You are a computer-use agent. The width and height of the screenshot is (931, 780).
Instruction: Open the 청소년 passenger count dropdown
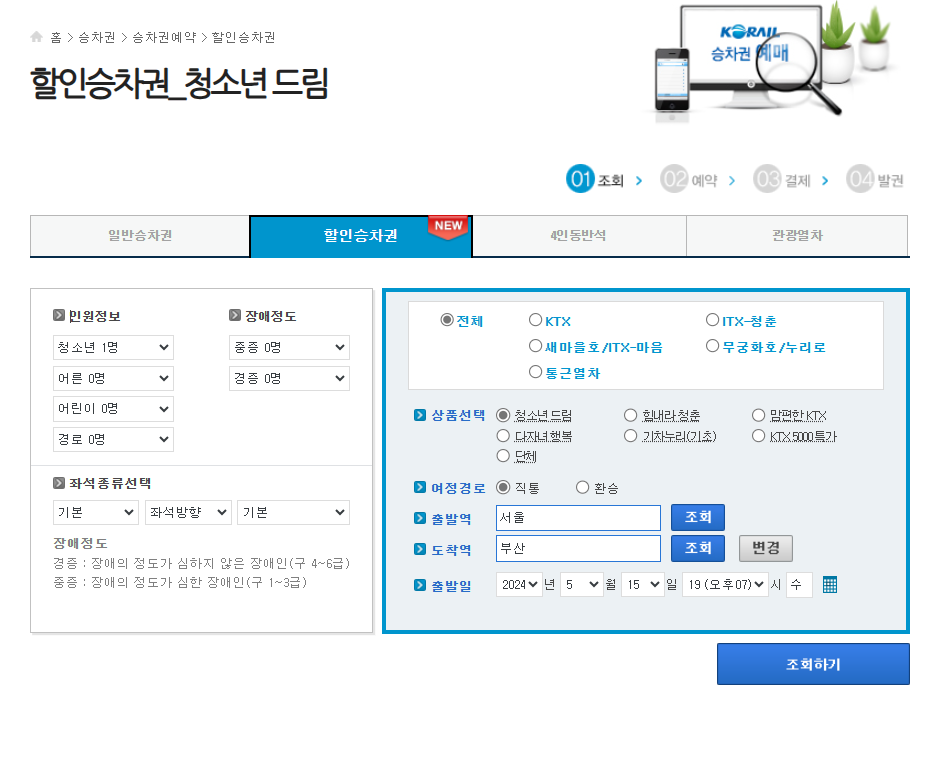click(x=113, y=347)
